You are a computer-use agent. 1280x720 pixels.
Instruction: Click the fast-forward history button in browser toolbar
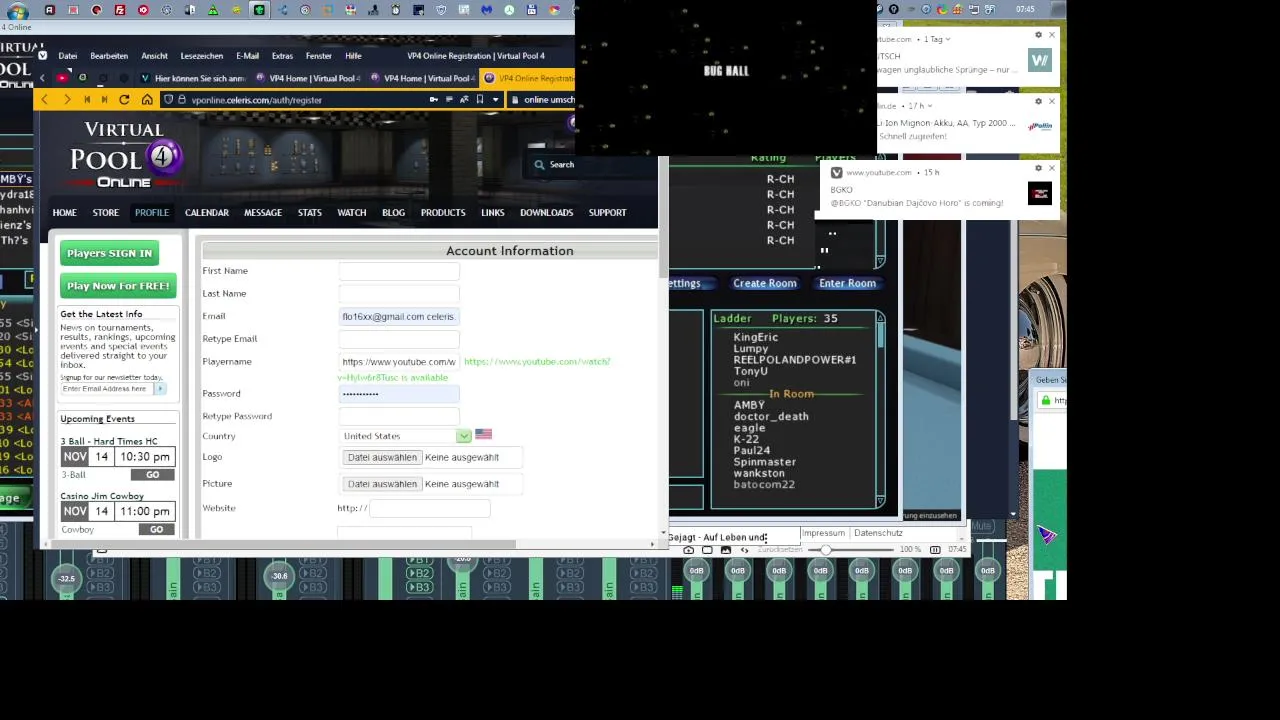[x=104, y=100]
